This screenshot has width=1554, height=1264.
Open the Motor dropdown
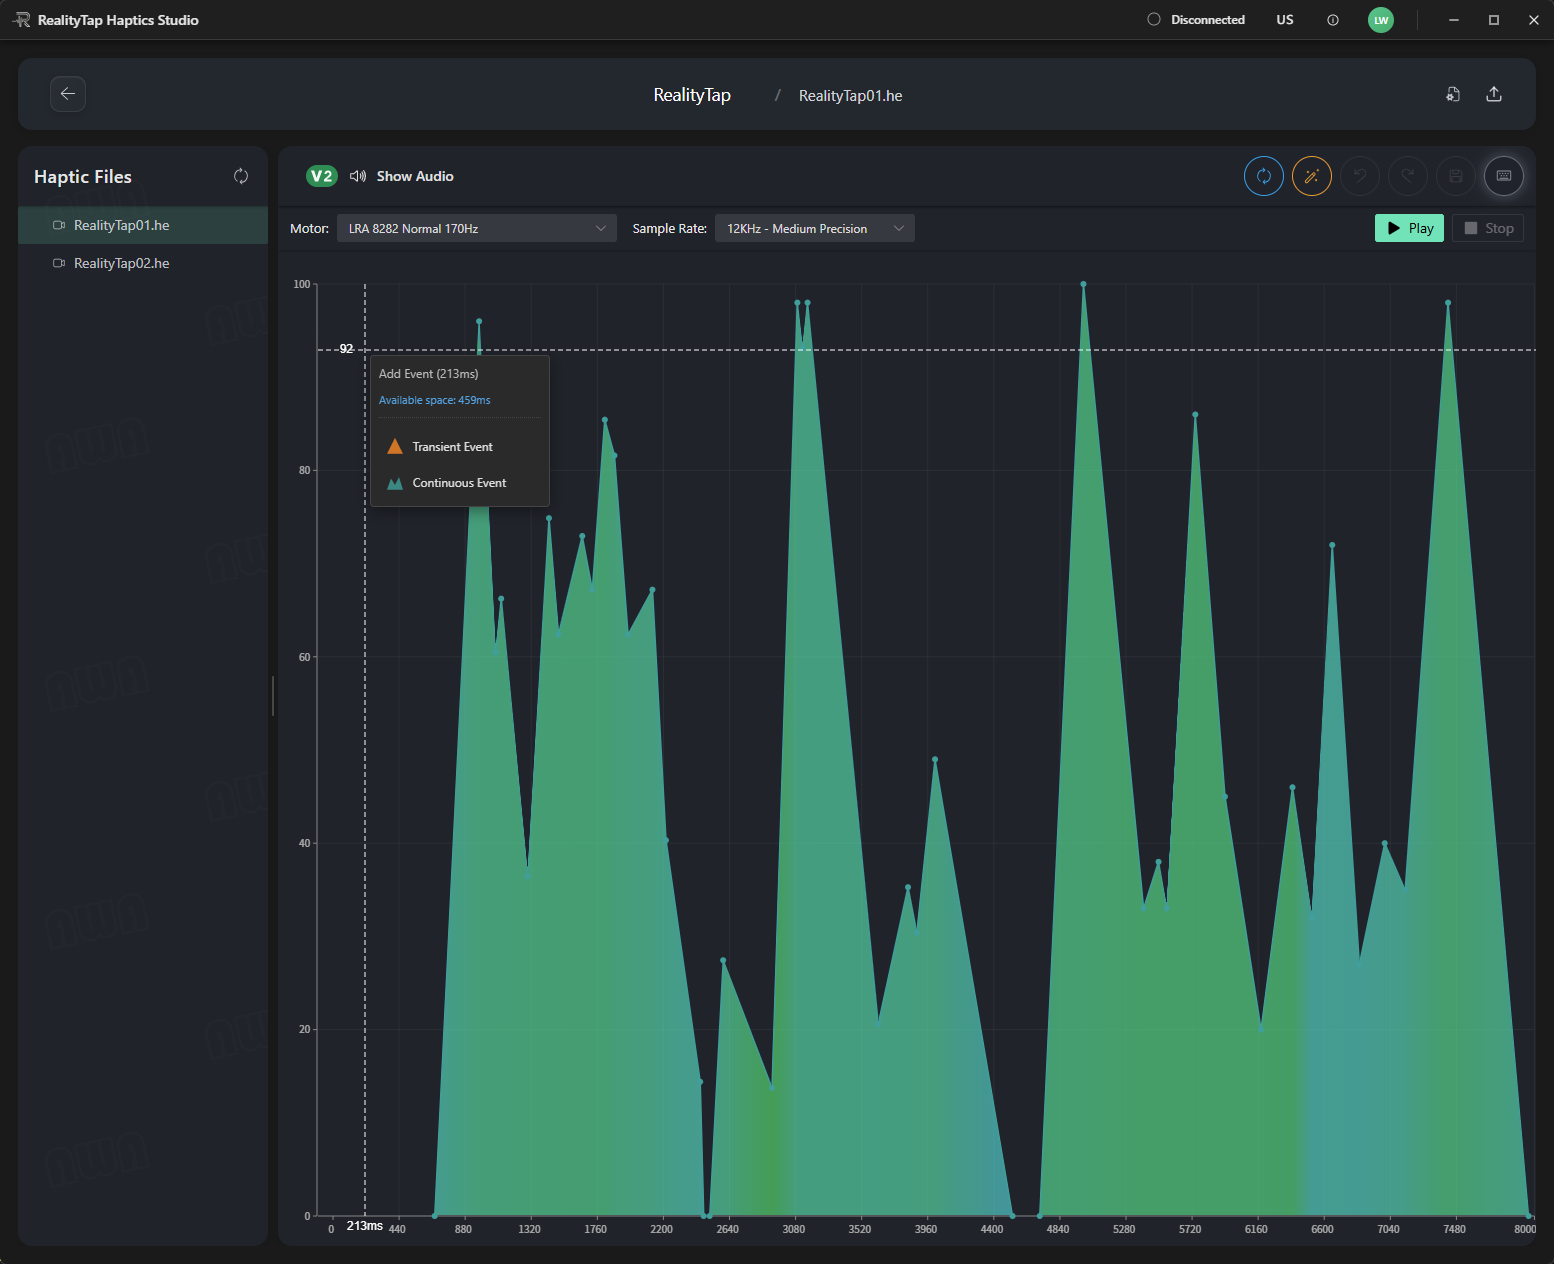click(x=477, y=229)
